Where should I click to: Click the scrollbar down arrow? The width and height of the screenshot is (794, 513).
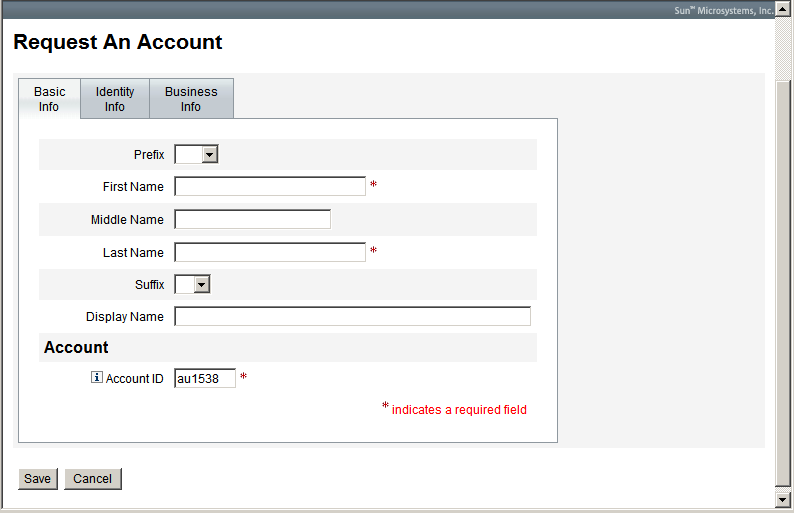coord(784,498)
